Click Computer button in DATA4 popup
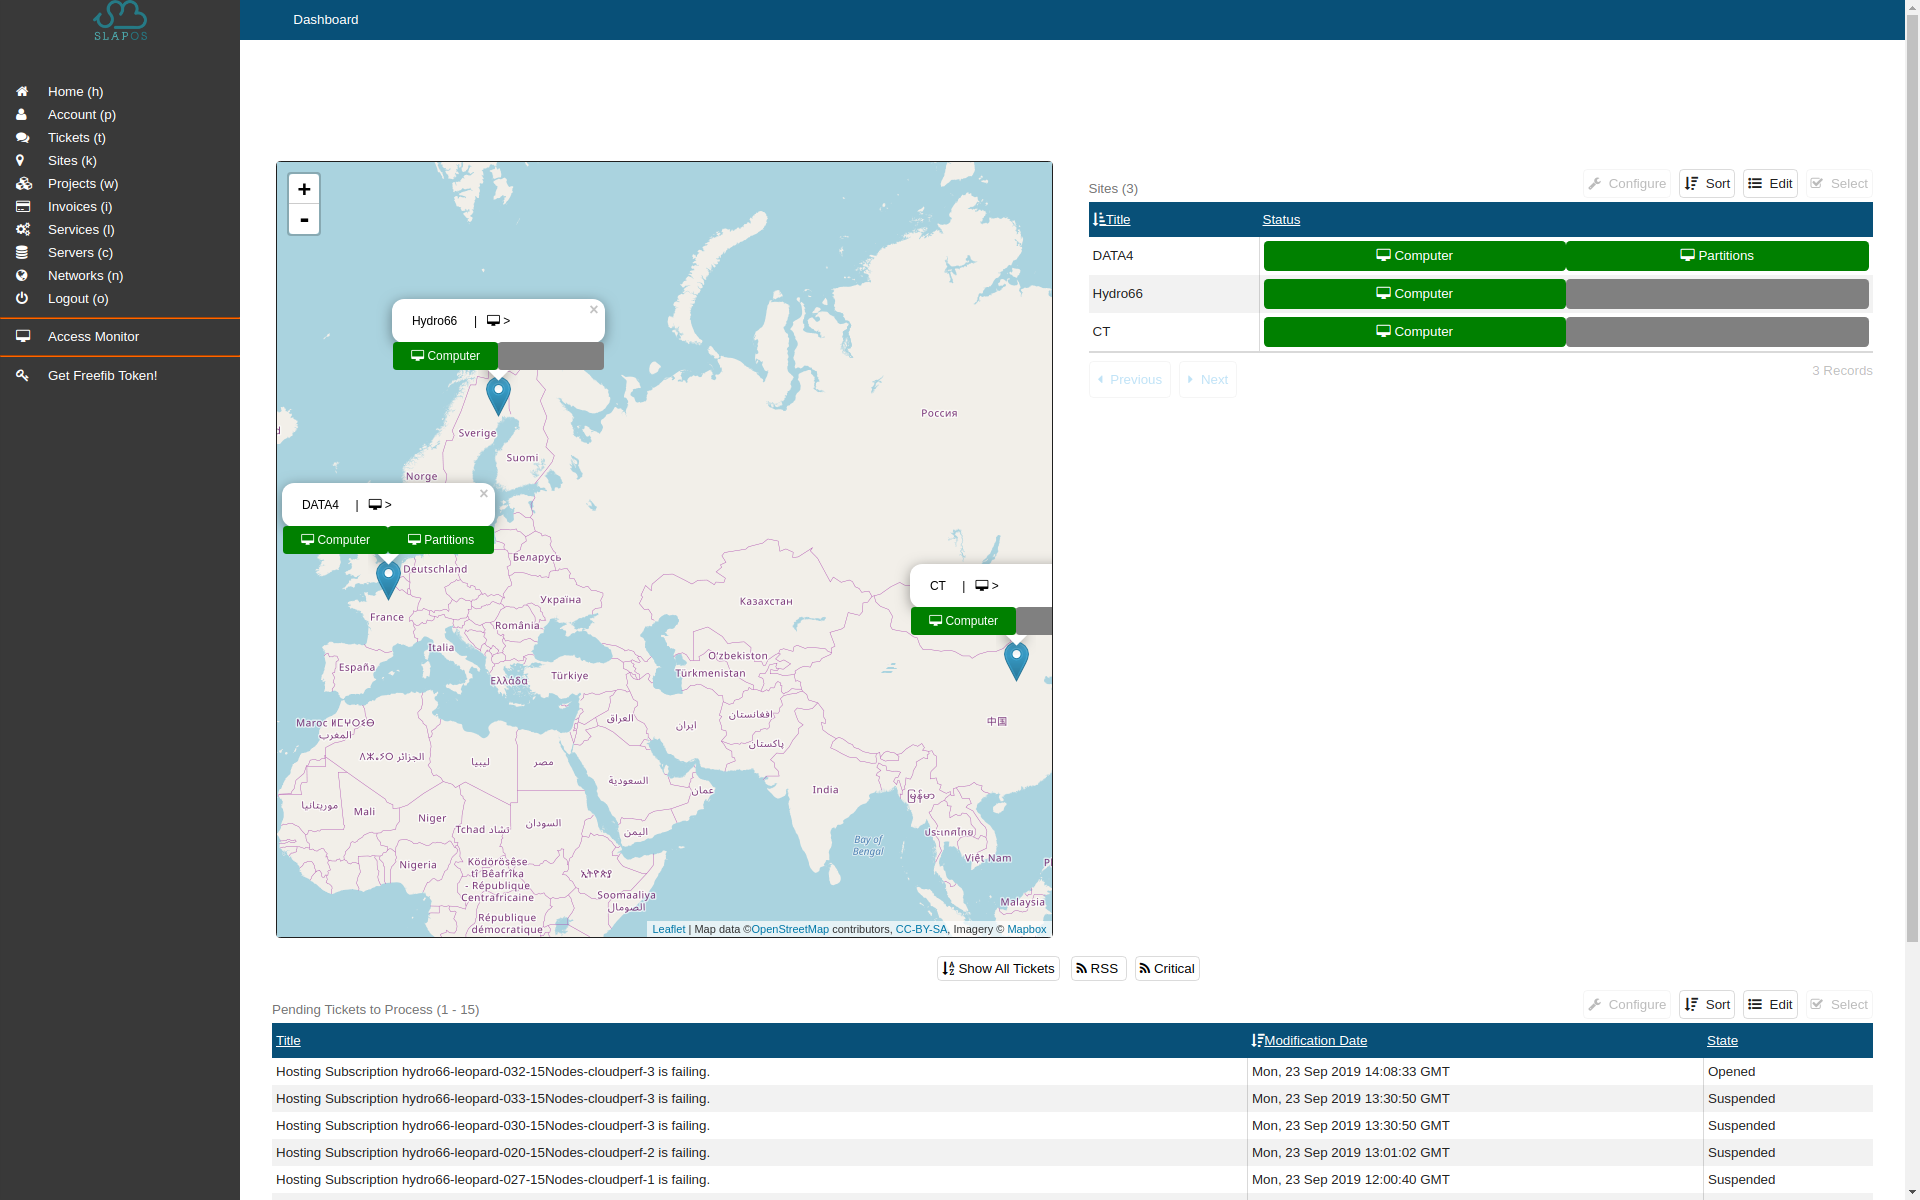Image resolution: width=1920 pixels, height=1200 pixels. [335, 540]
